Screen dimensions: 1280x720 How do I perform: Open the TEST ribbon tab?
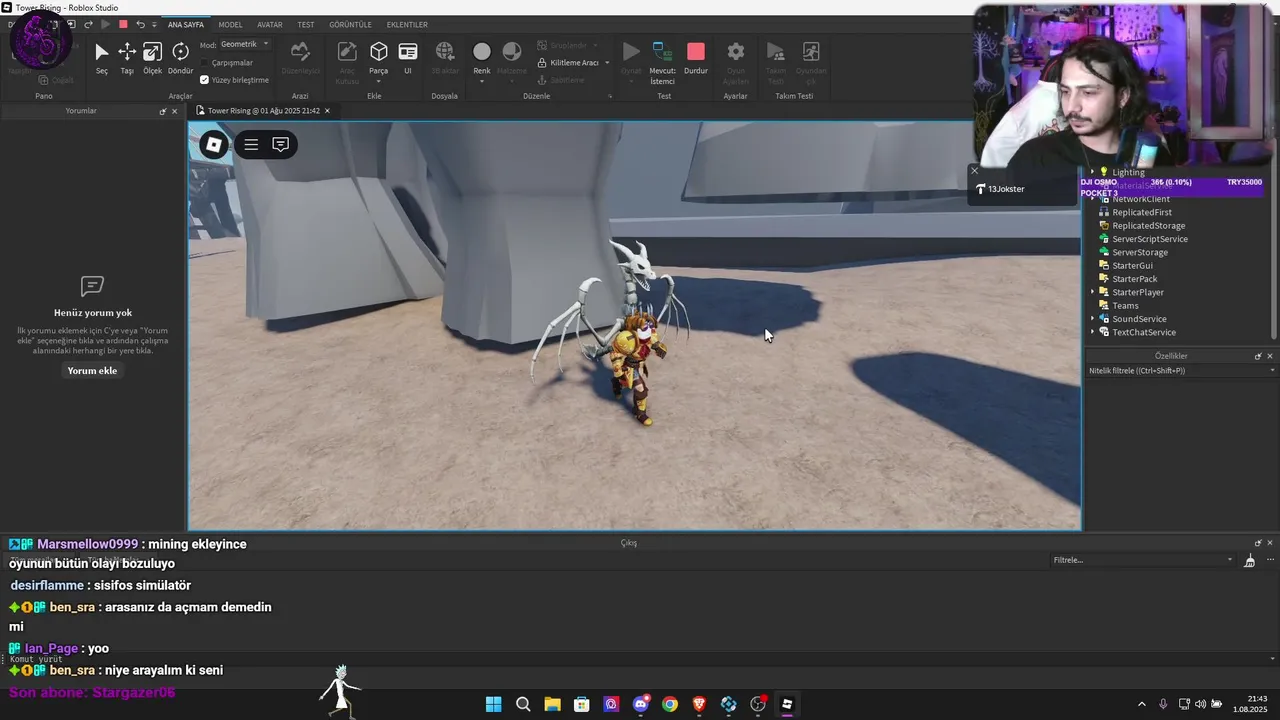[306, 25]
